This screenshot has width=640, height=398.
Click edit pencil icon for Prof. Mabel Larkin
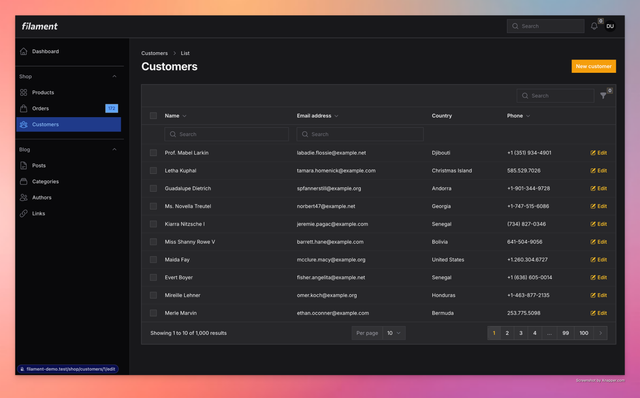coord(593,153)
